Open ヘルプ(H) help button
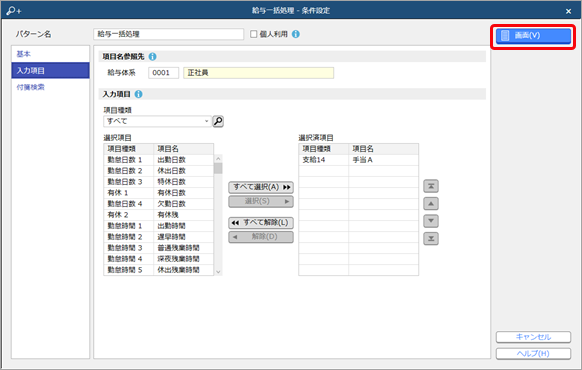 click(533, 354)
